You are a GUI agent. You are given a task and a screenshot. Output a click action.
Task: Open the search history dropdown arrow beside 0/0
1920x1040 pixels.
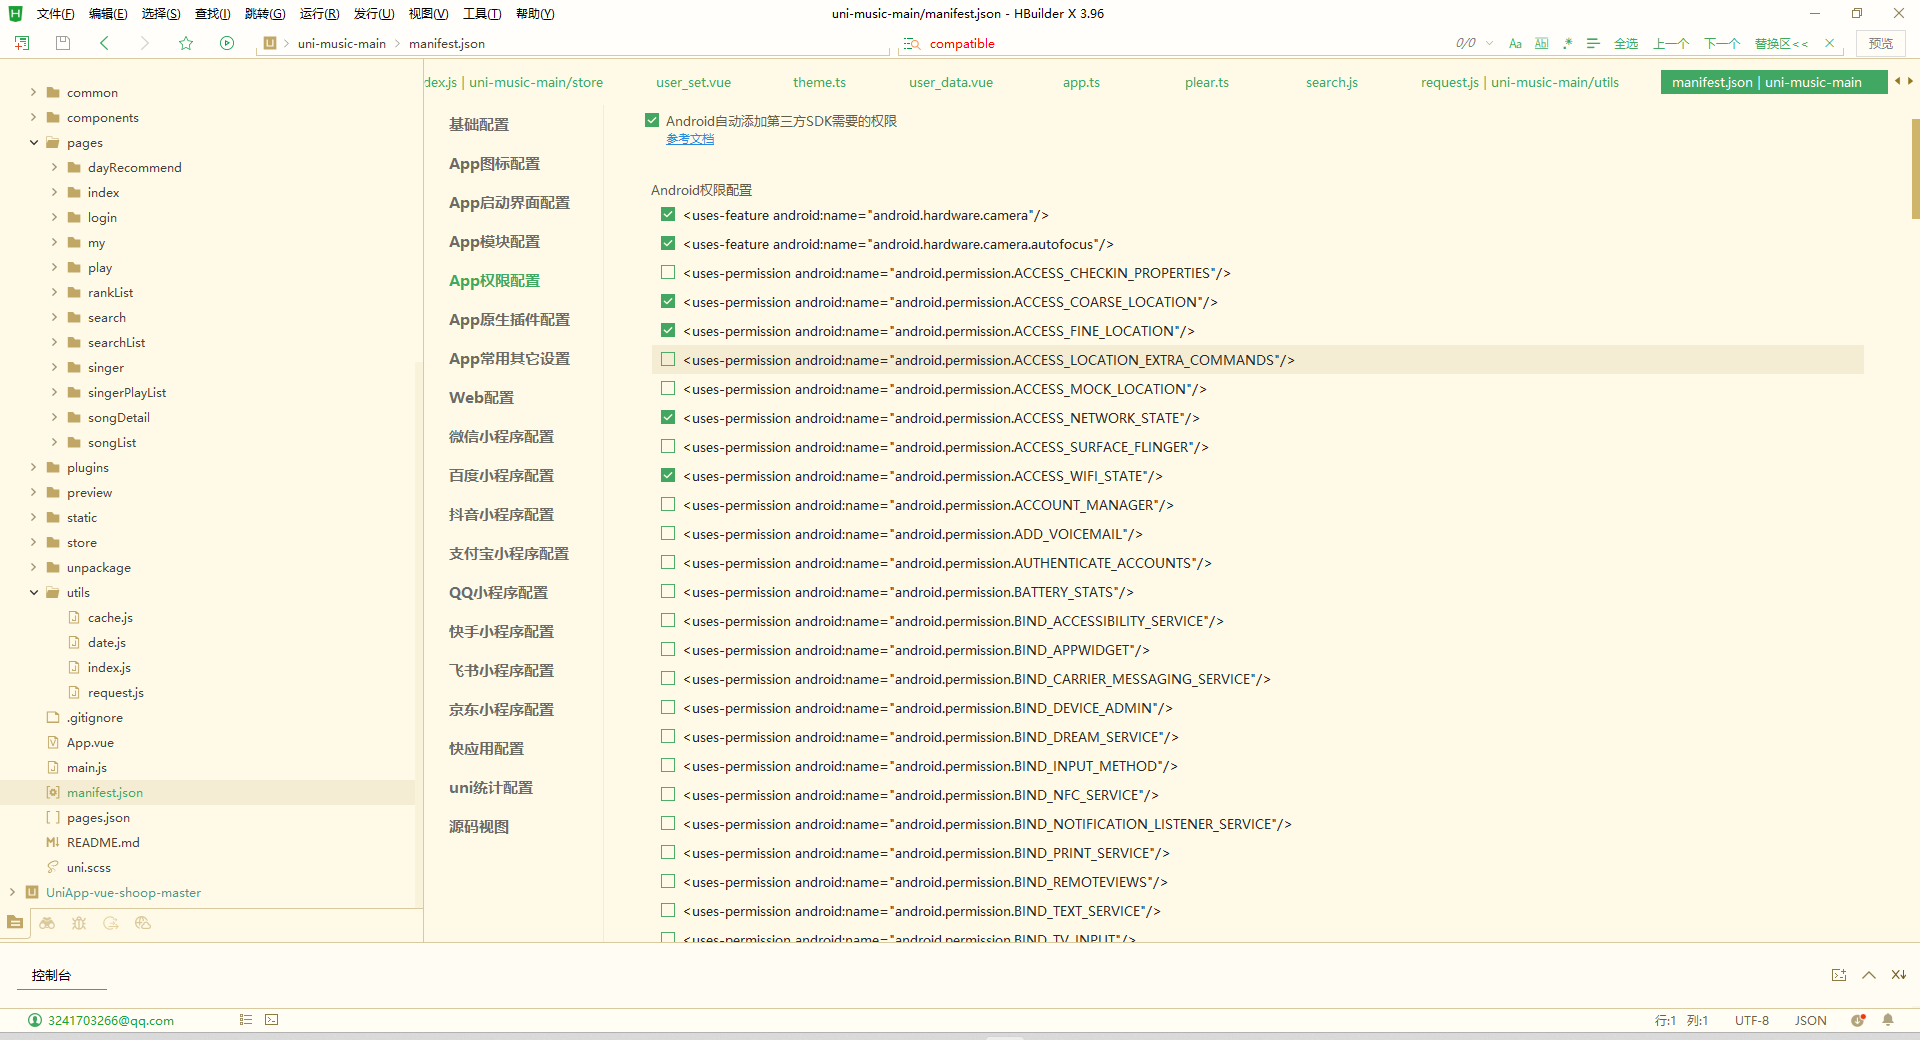[1490, 43]
